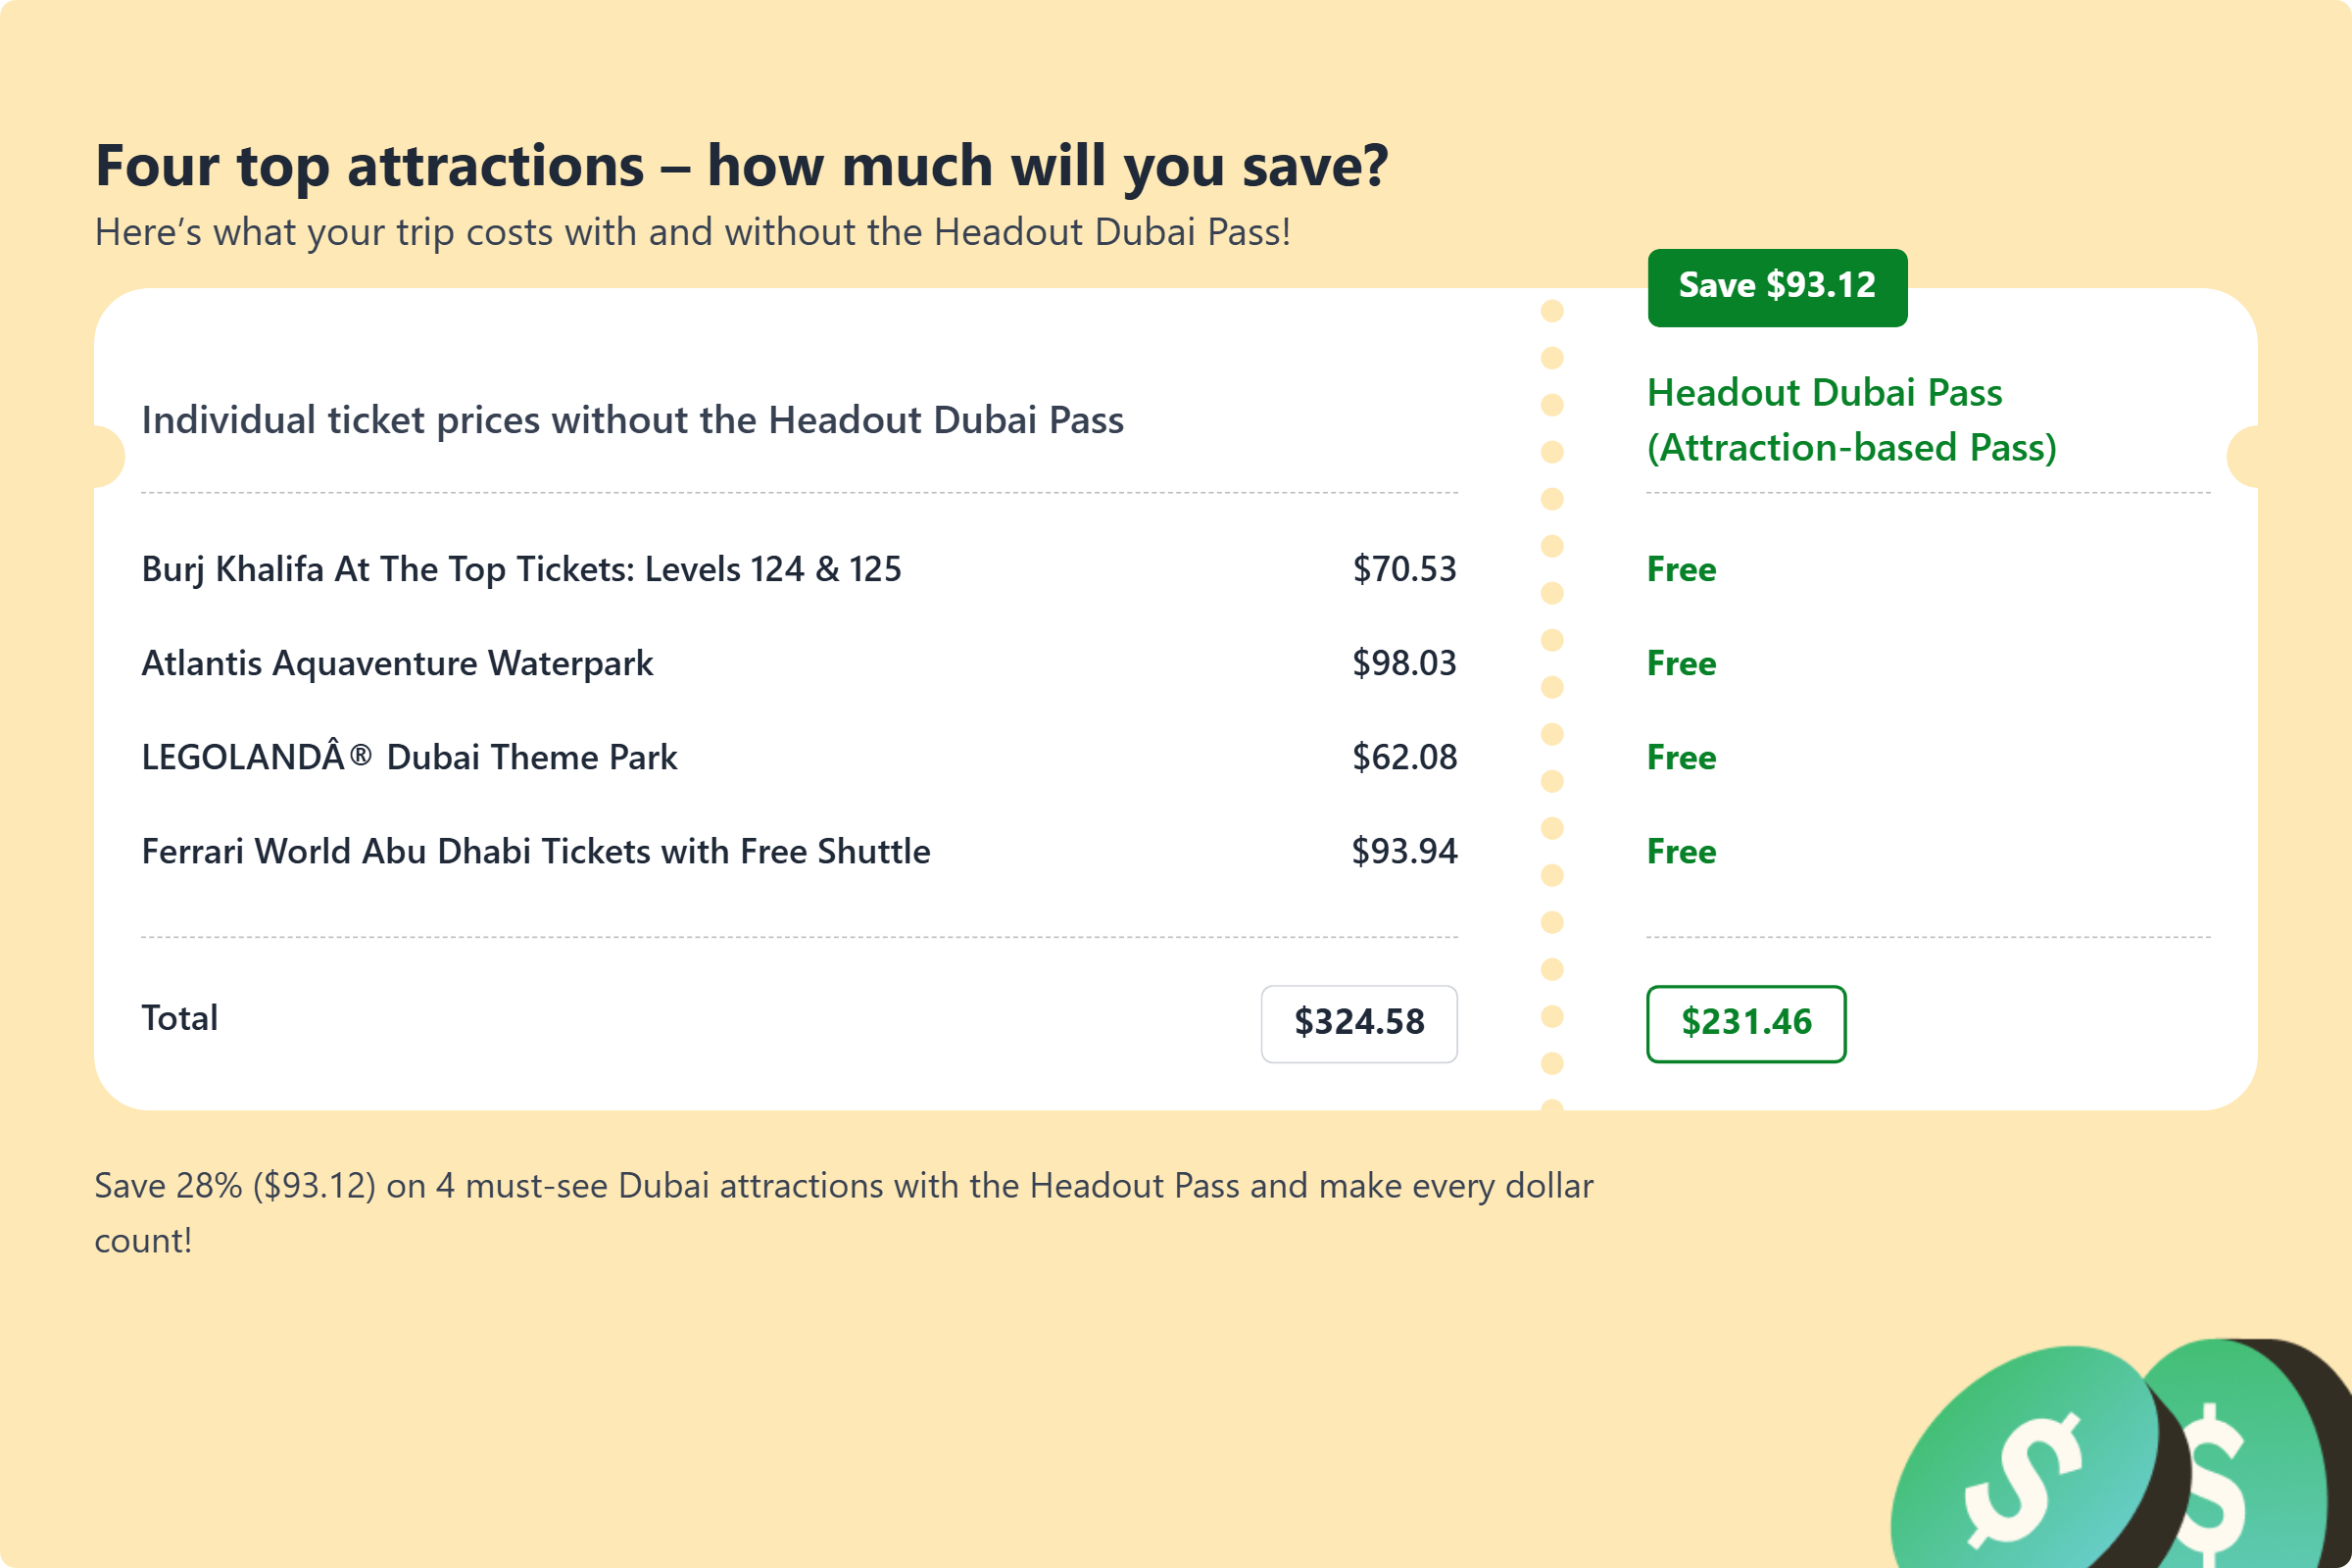The image size is (2352, 1568).
Task: Click the Individual ticket prices column header
Action: [632, 420]
